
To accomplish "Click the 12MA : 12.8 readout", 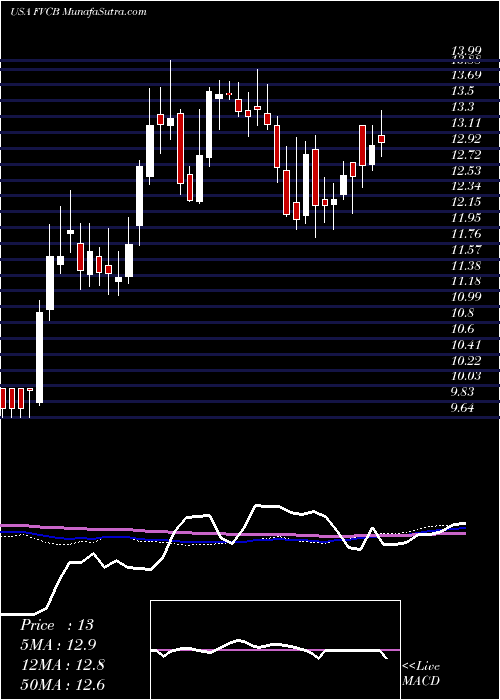I will [x=62, y=665].
